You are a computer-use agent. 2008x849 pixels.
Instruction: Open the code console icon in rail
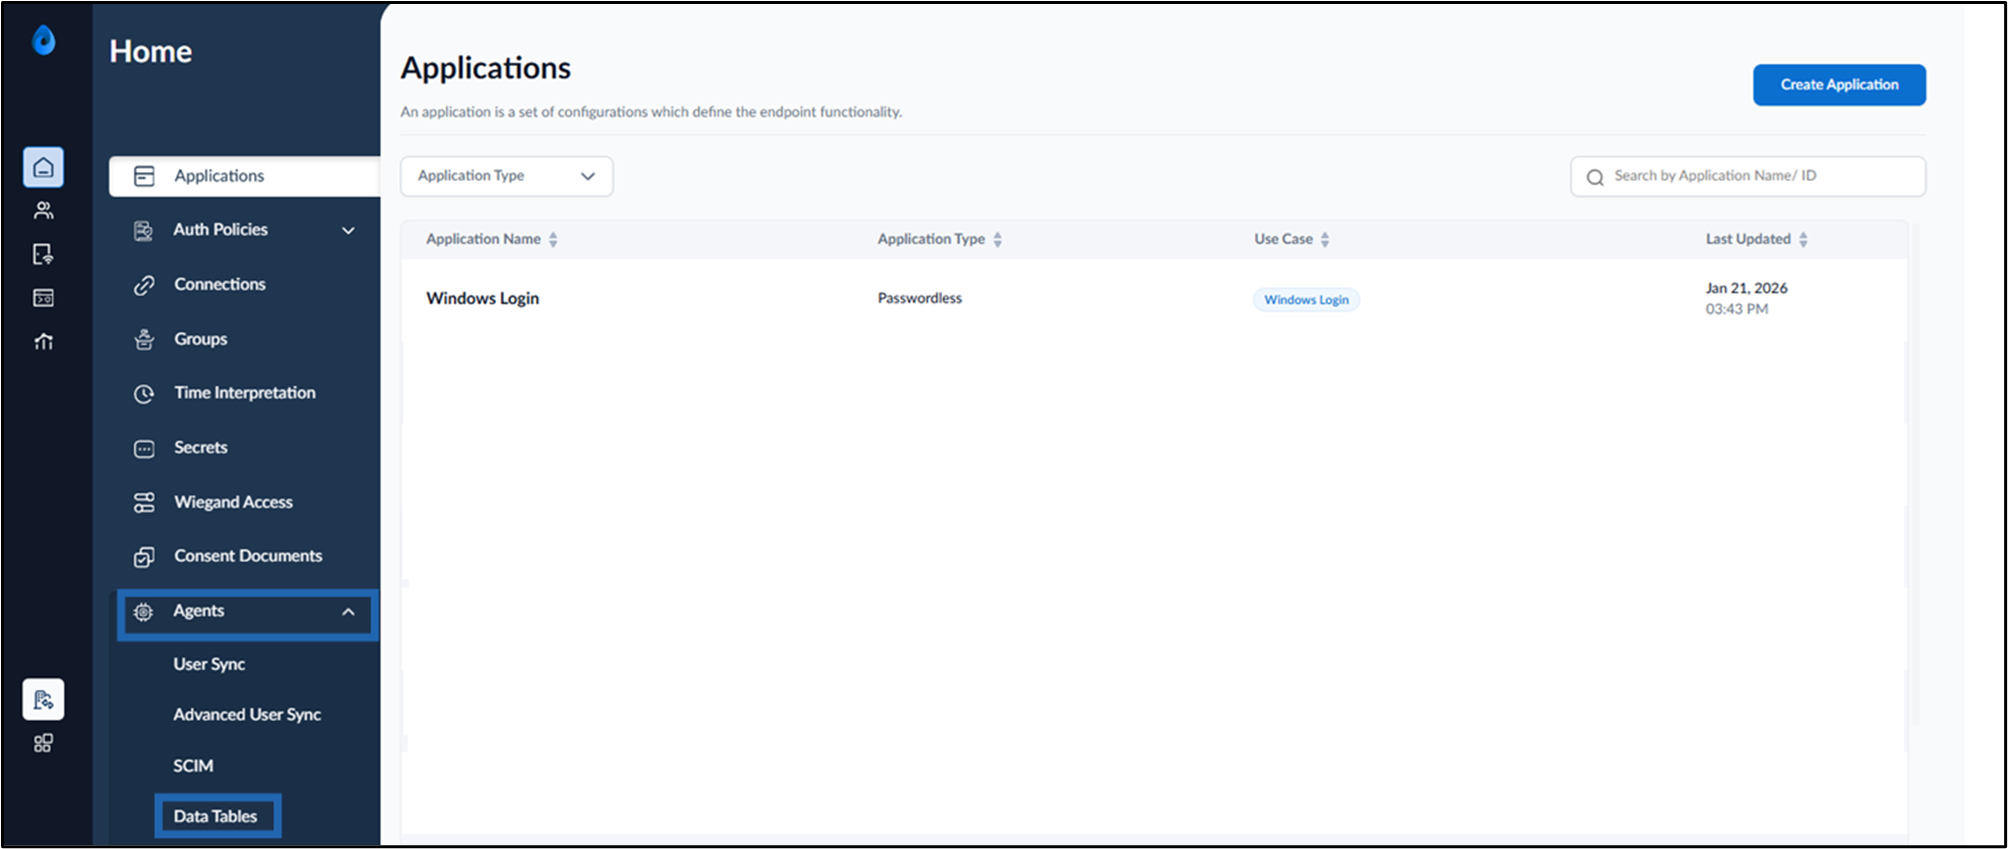(43, 298)
